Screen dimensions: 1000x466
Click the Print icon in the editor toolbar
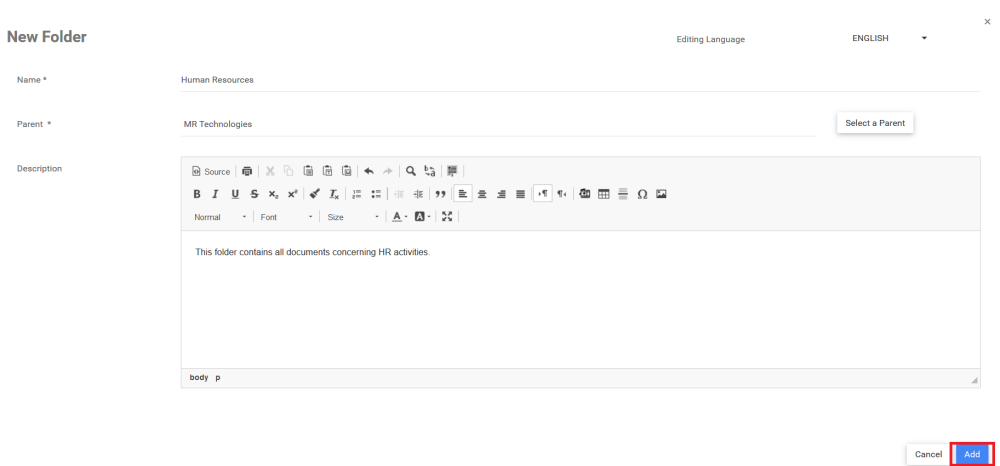(247, 171)
